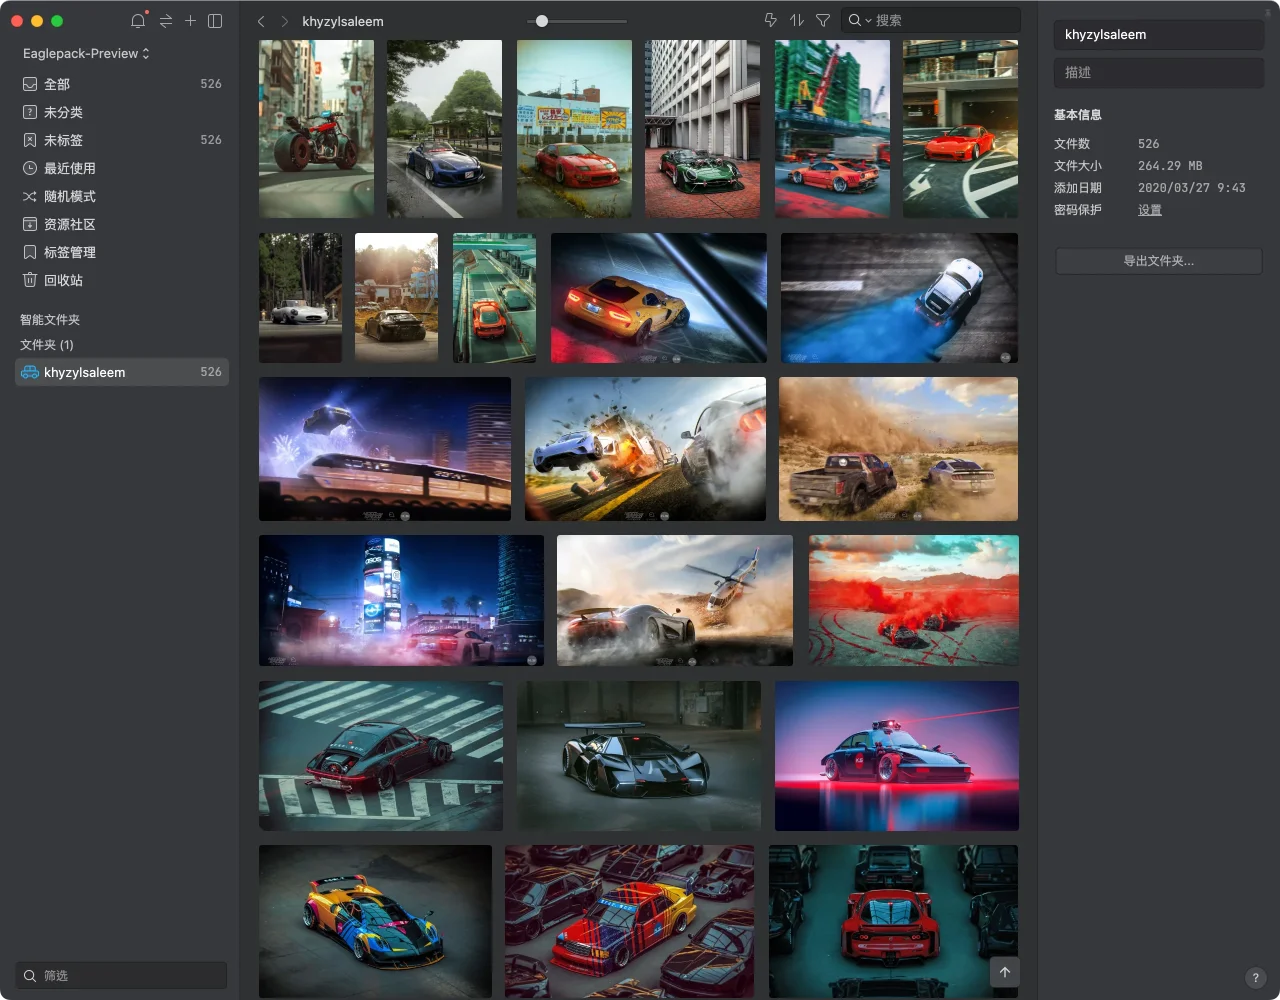Click the lightning quick action icon

(770, 20)
